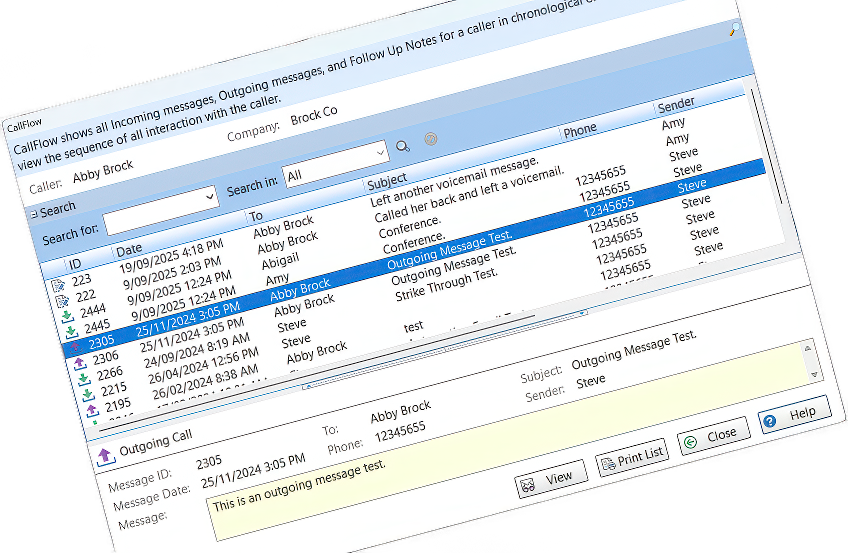Click the green incoming icon of row 2444
Viewport: 848px width, 553px height.
pyautogui.click(x=67, y=316)
